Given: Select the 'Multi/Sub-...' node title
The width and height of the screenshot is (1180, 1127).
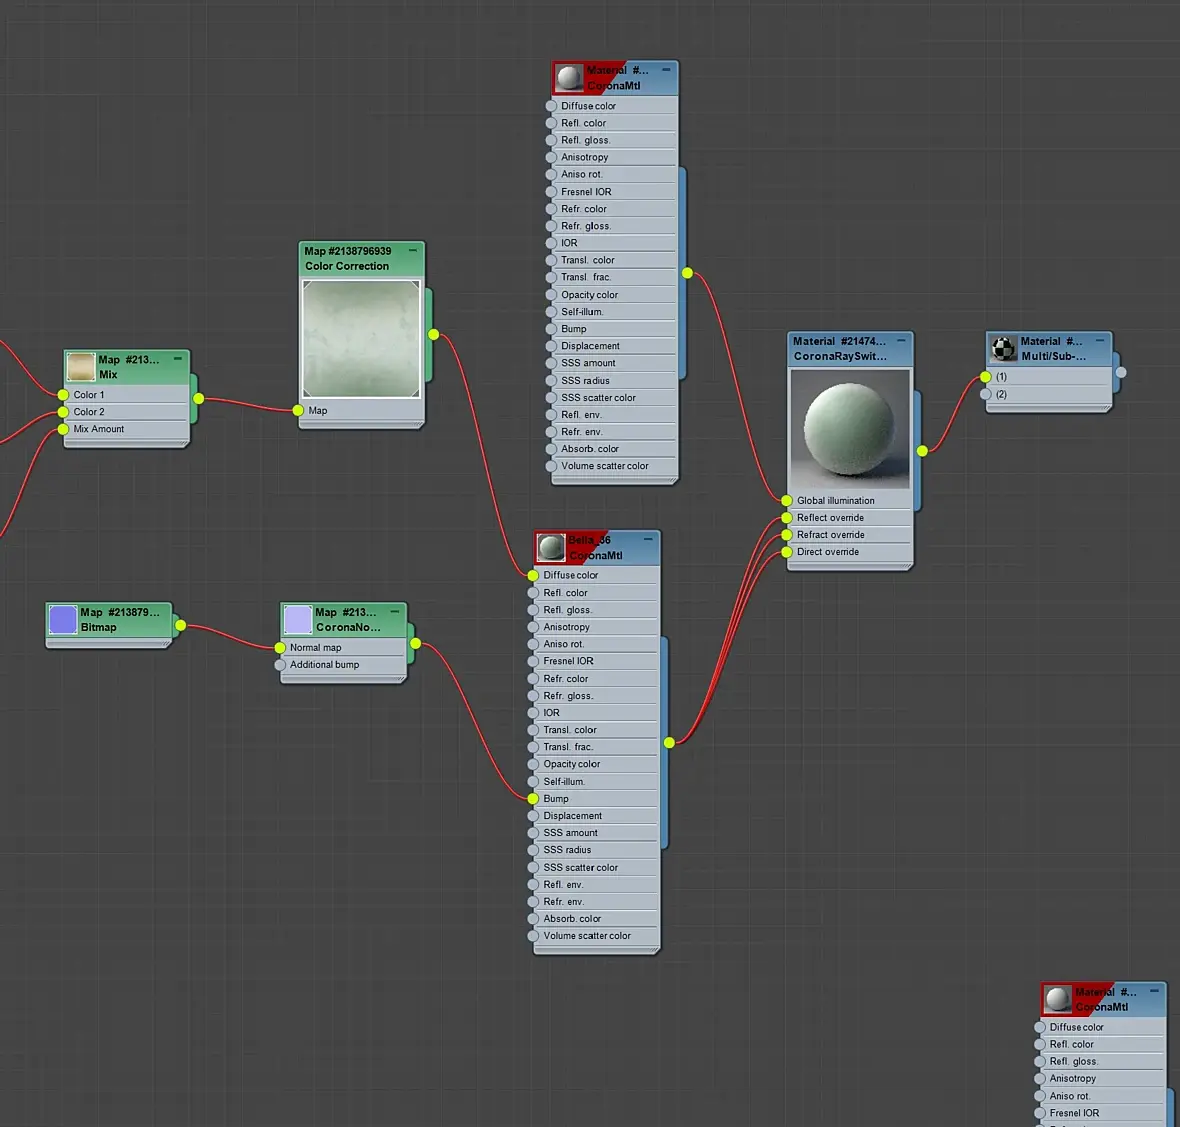Looking at the screenshot, I should pos(1054,357).
